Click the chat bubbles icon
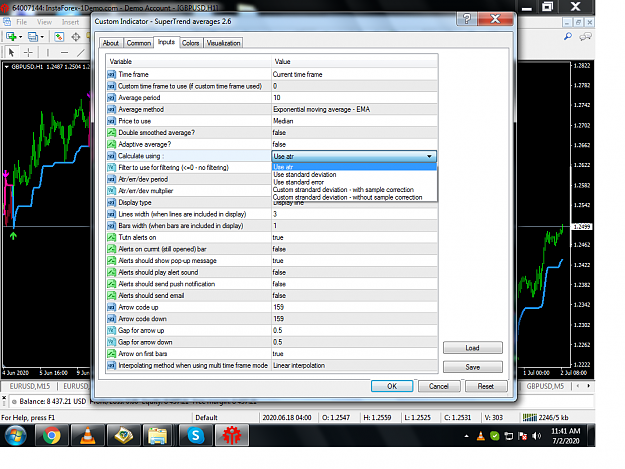The image size is (625, 469). click(x=586, y=37)
